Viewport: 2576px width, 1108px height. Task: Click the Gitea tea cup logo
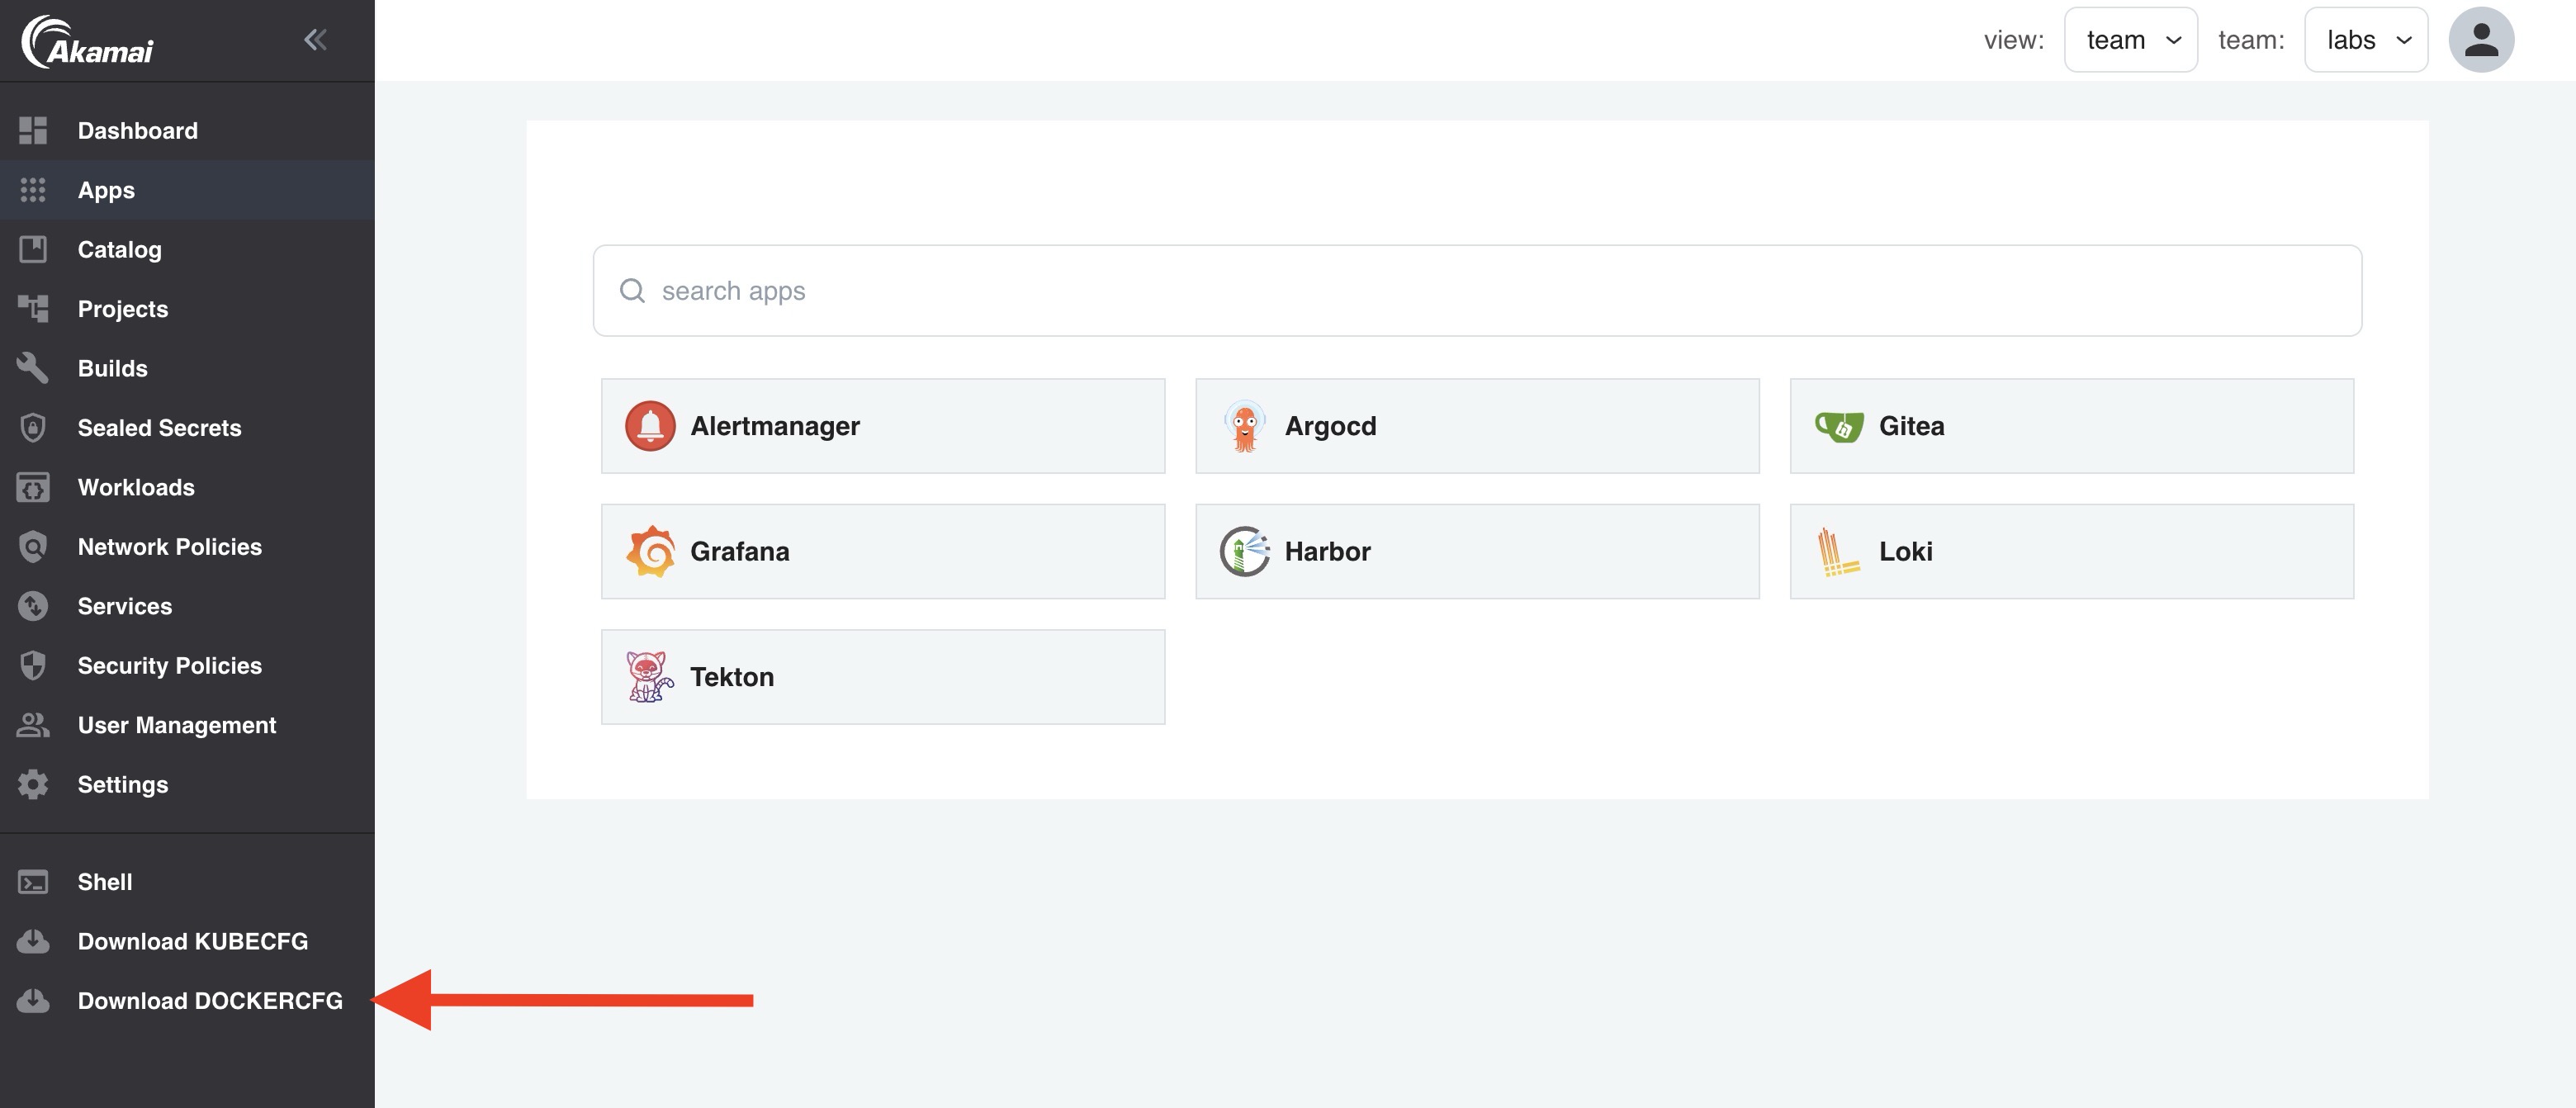click(x=1839, y=427)
